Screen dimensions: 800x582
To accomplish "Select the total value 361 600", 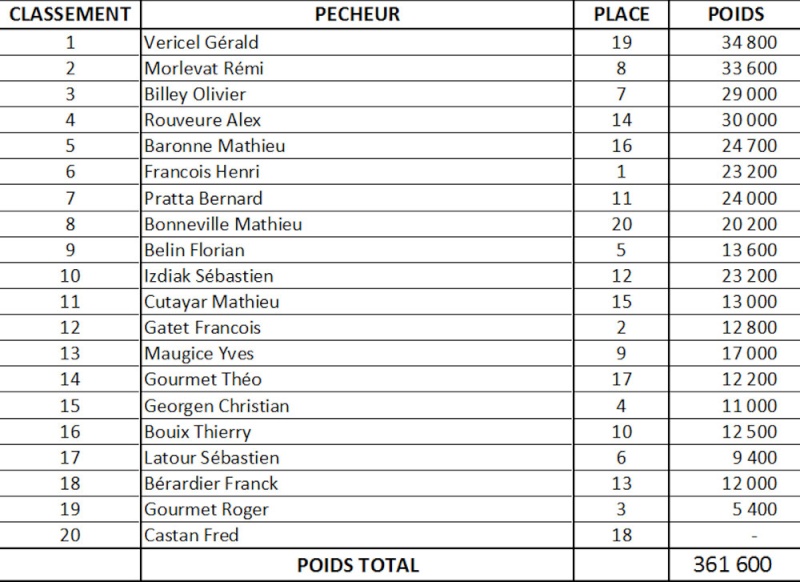I will (x=732, y=565).
